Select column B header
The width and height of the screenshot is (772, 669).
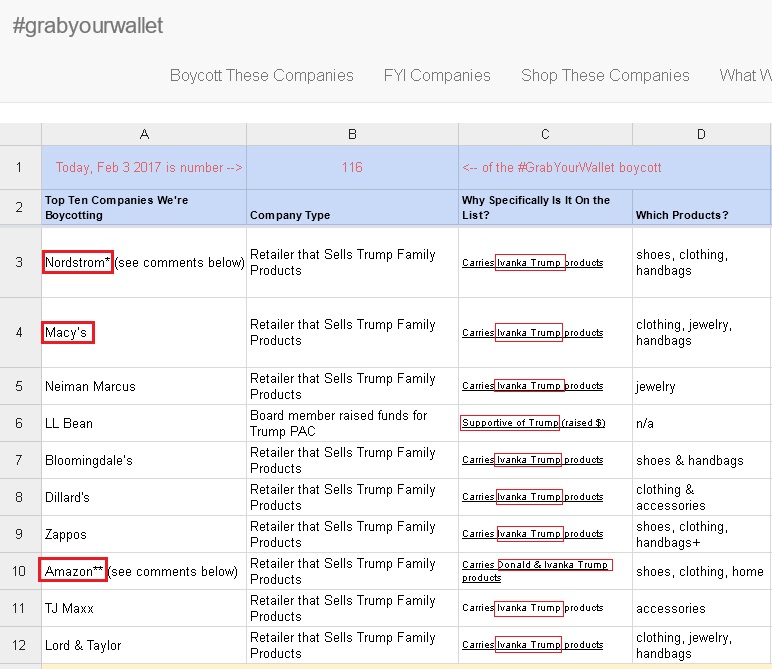[352, 134]
